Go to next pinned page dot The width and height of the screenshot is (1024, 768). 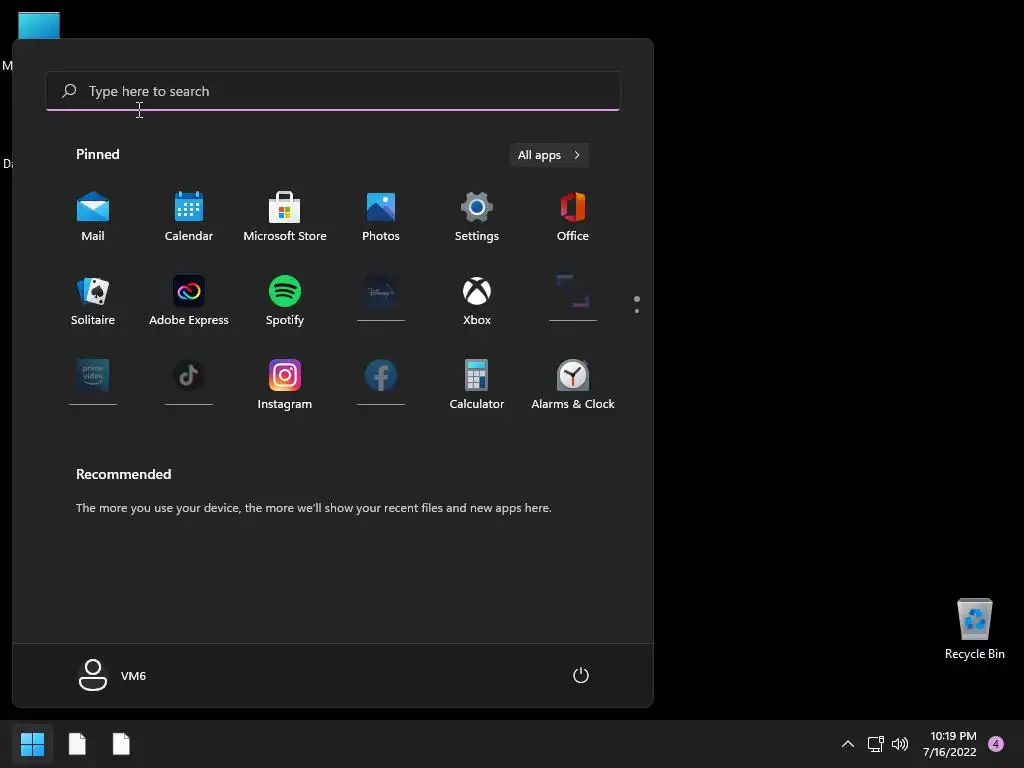(637, 311)
